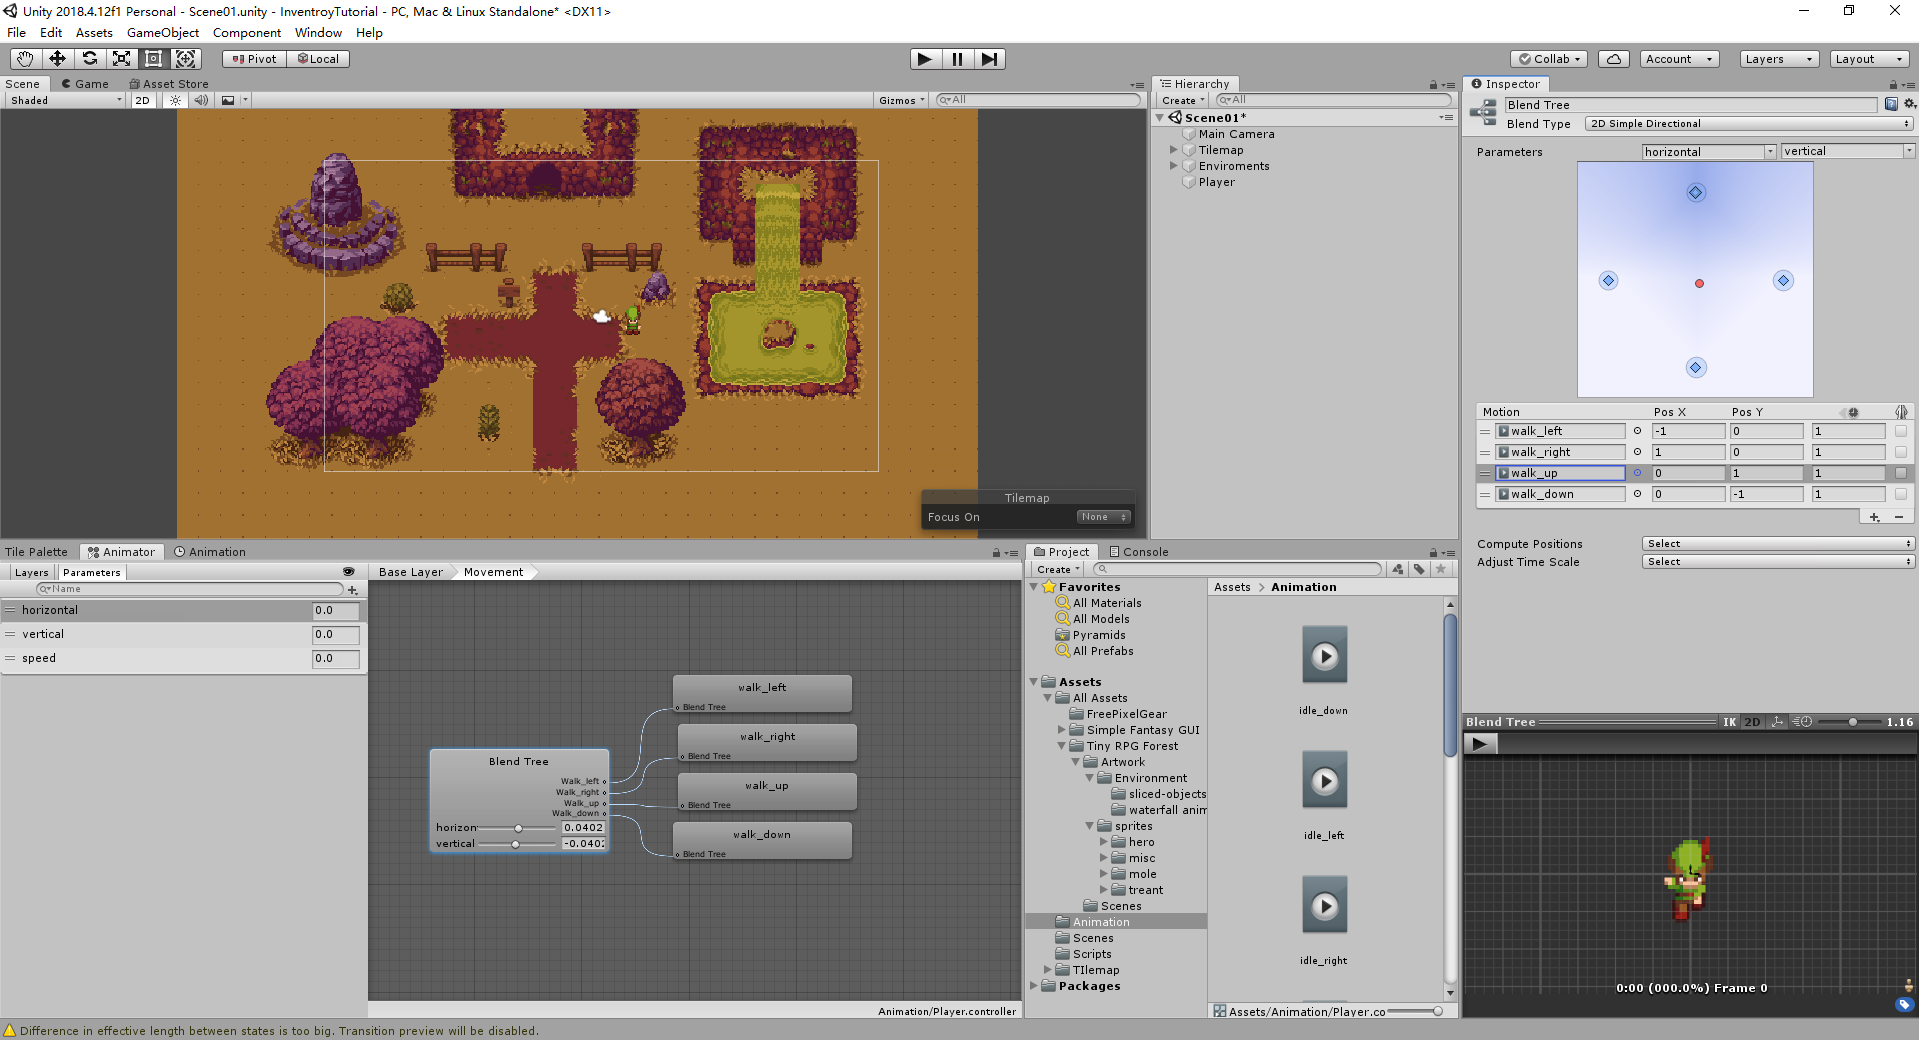Click the horizon slider in the Blend Tree node

coord(517,828)
